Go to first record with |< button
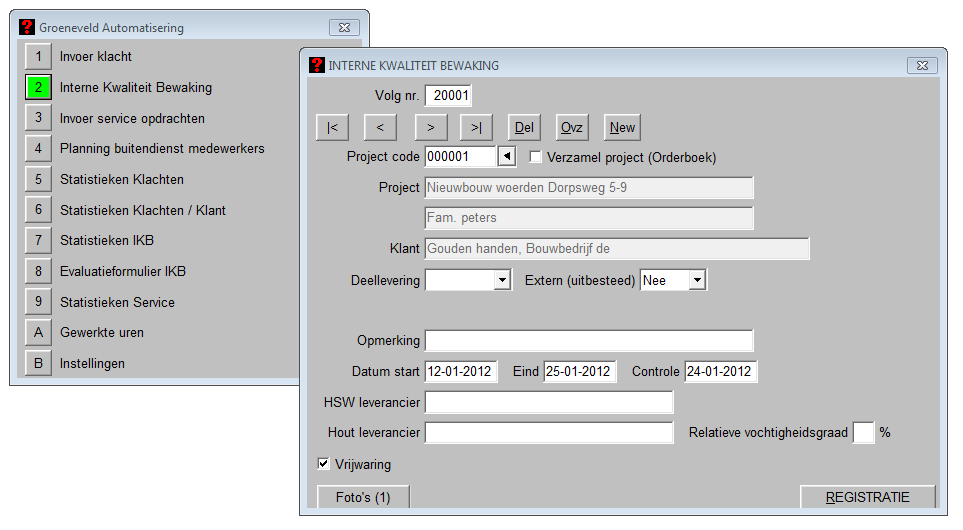The width and height of the screenshot is (963, 530). tap(332, 128)
